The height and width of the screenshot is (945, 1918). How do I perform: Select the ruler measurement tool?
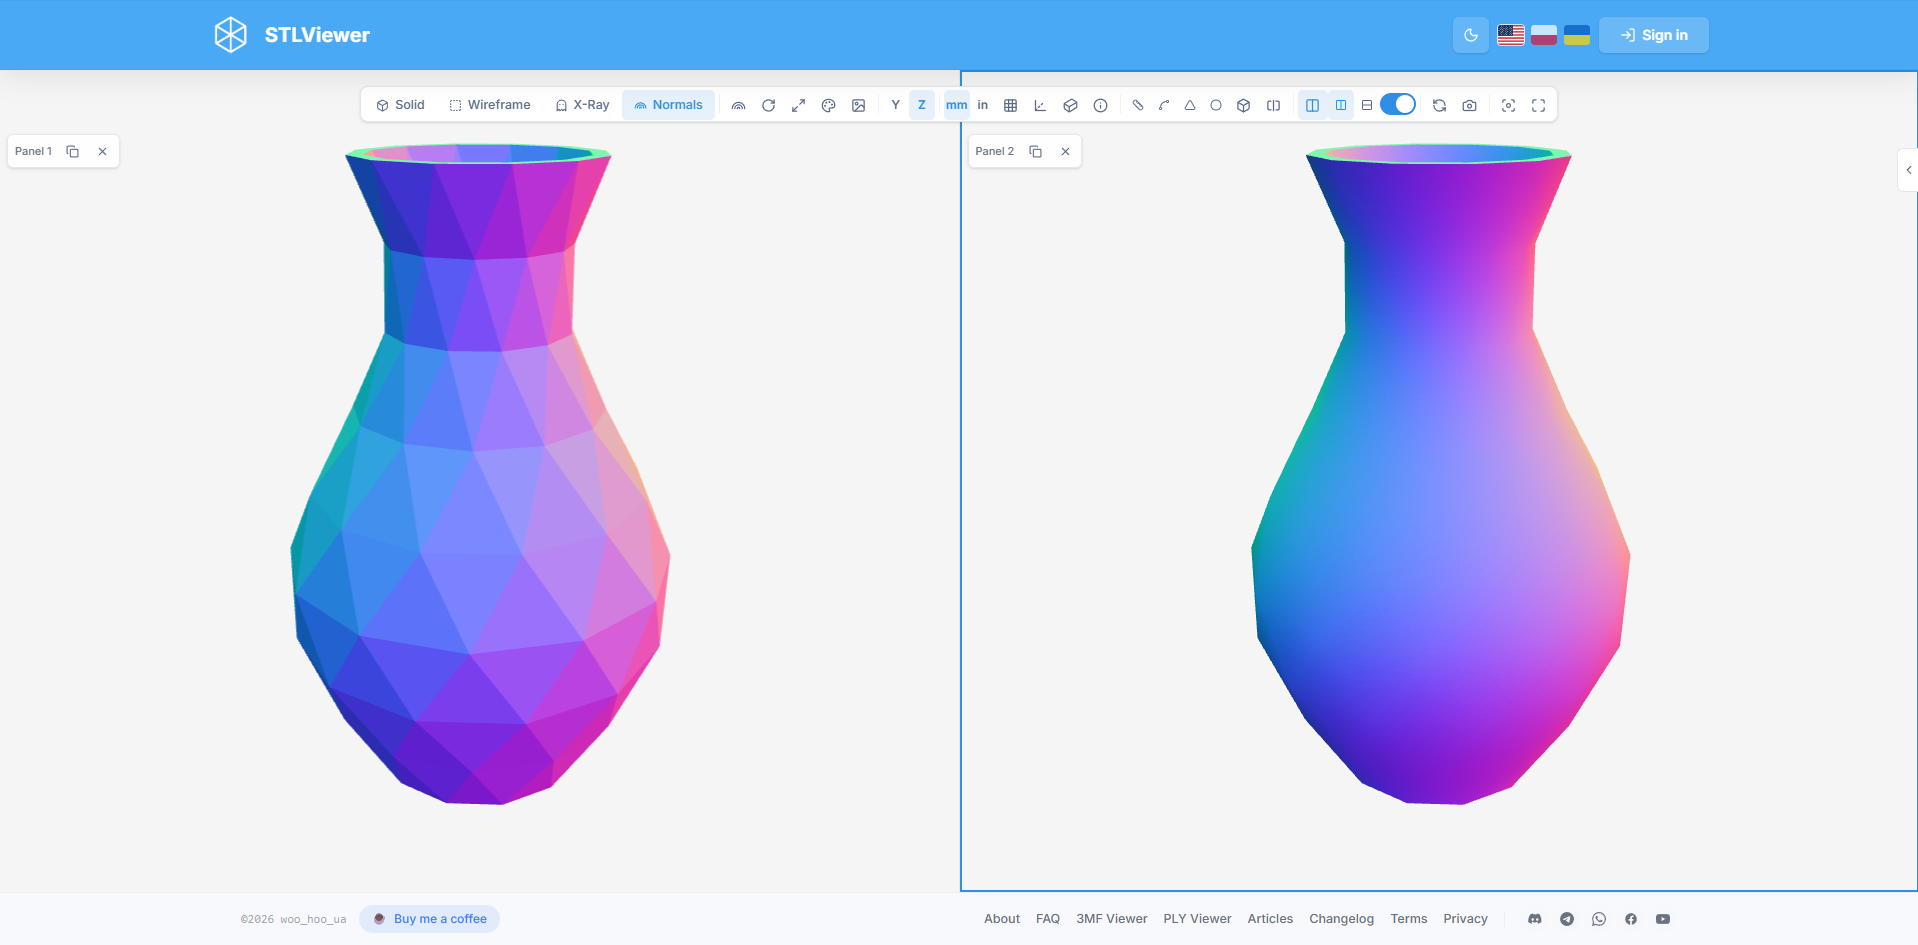1138,105
